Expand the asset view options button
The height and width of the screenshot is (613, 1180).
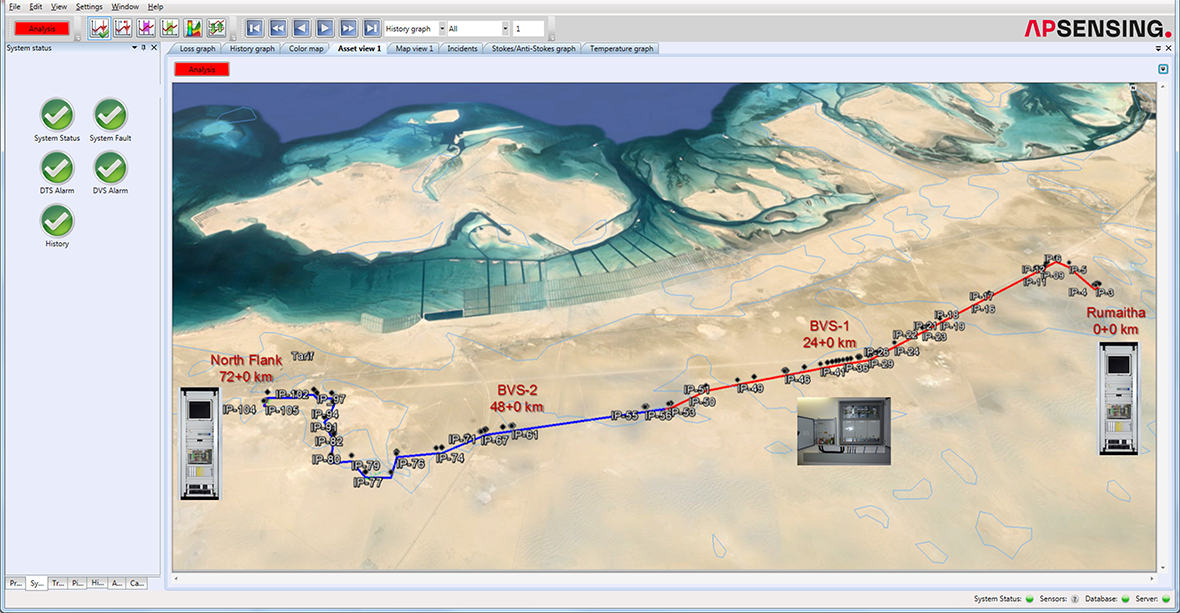(1163, 69)
